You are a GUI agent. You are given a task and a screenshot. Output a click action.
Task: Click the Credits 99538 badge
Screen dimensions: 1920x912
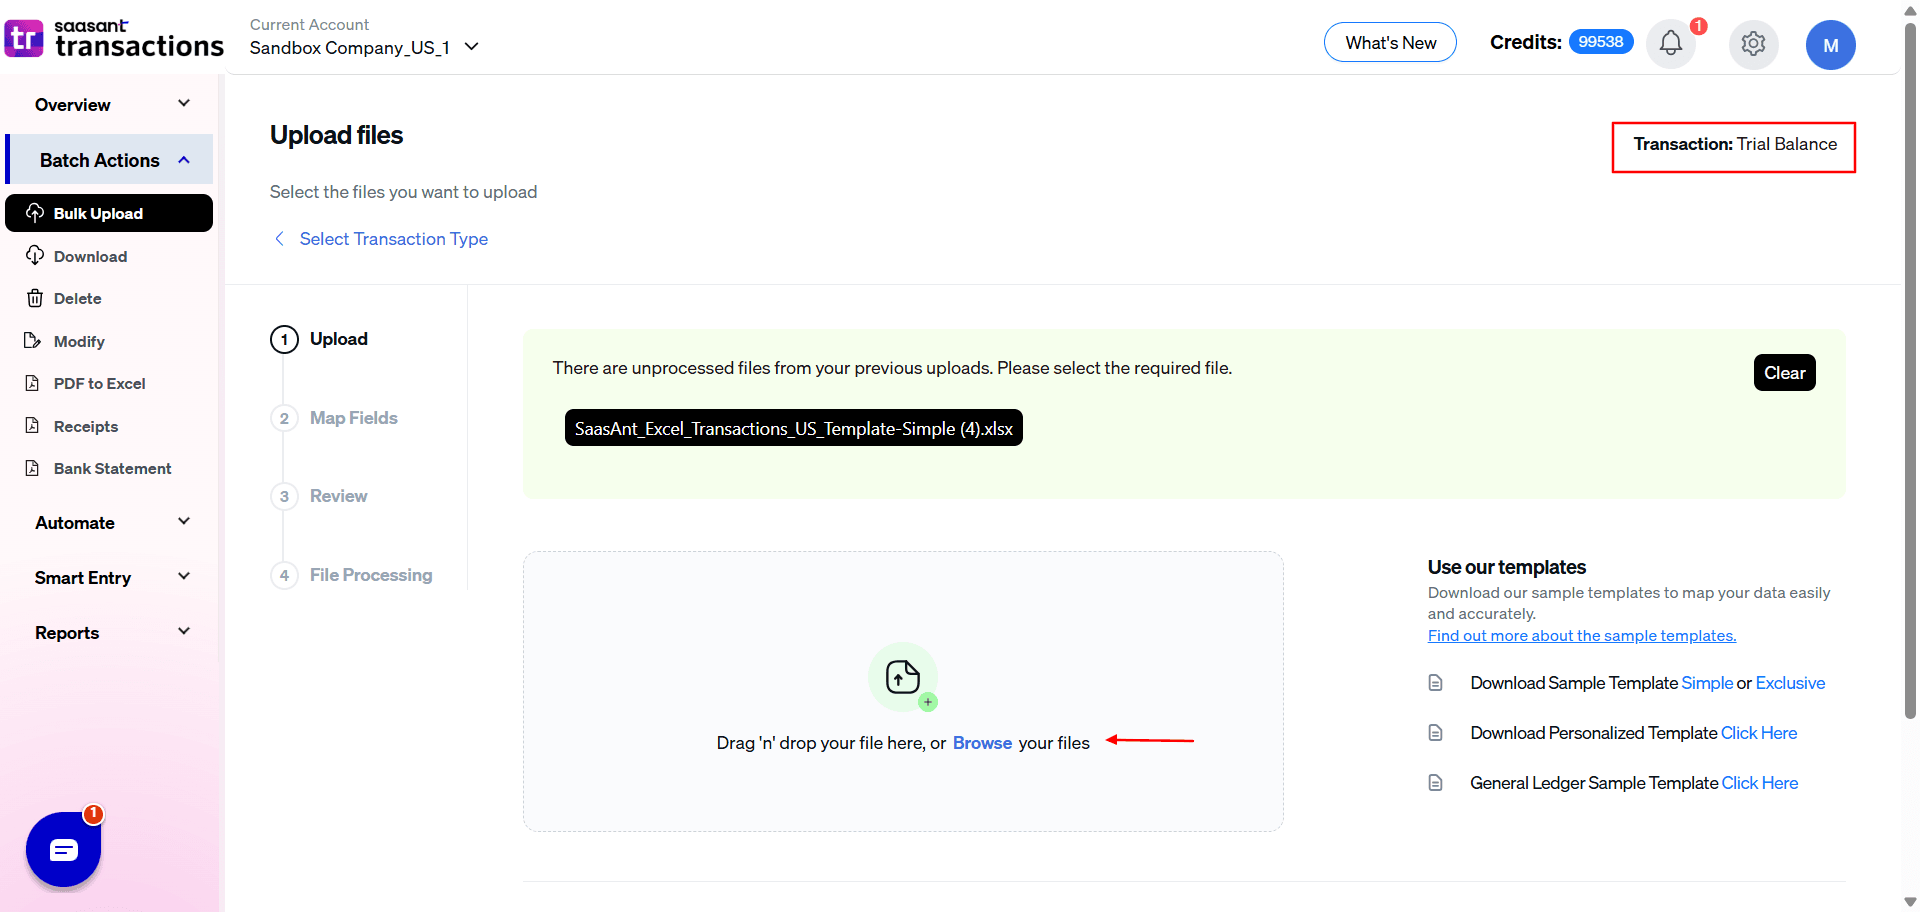pos(1601,42)
